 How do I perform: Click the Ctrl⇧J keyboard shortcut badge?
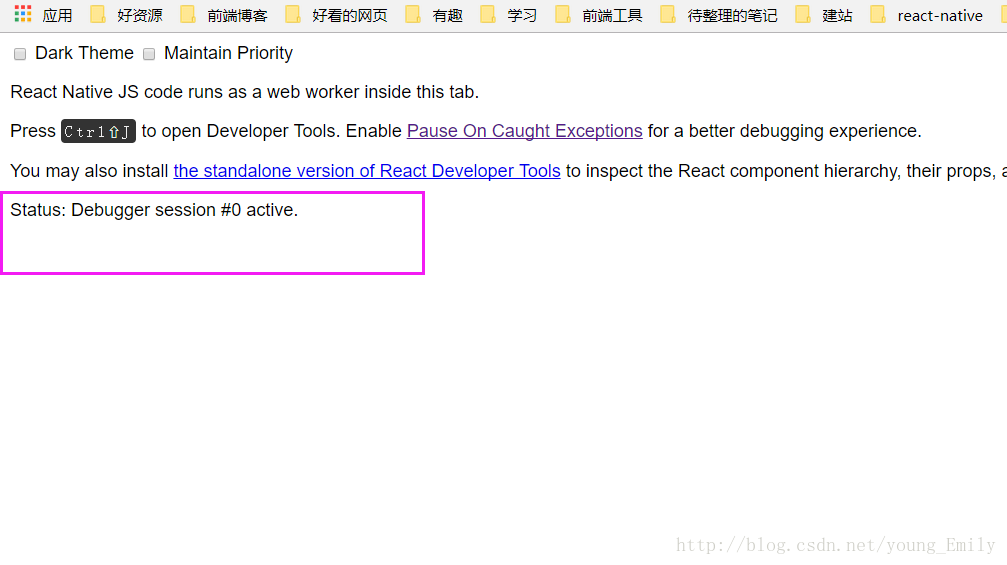[98, 131]
